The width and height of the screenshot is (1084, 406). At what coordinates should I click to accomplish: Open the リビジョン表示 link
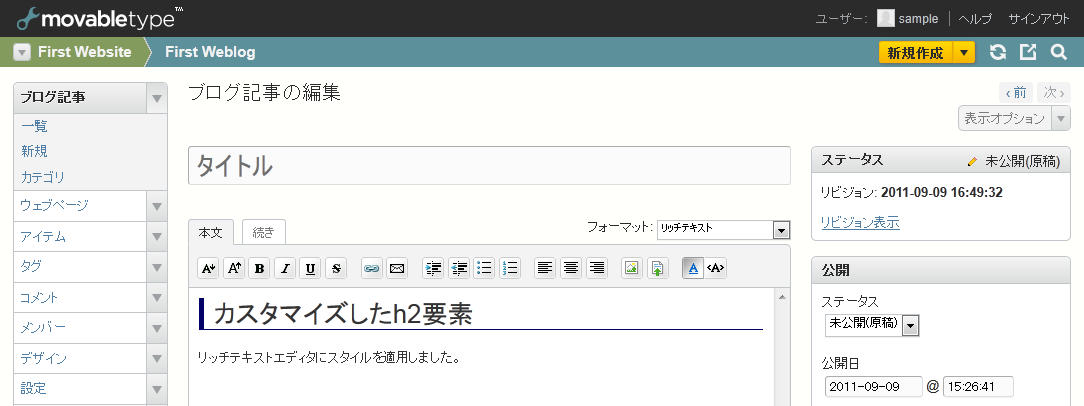[860, 223]
